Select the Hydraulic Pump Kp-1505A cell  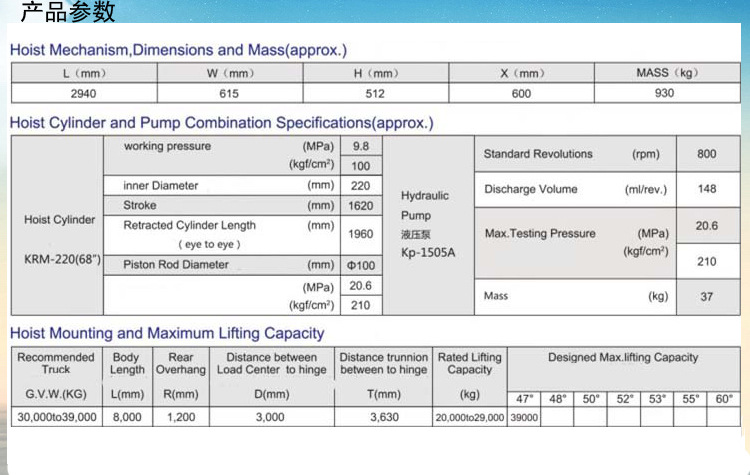click(428, 224)
